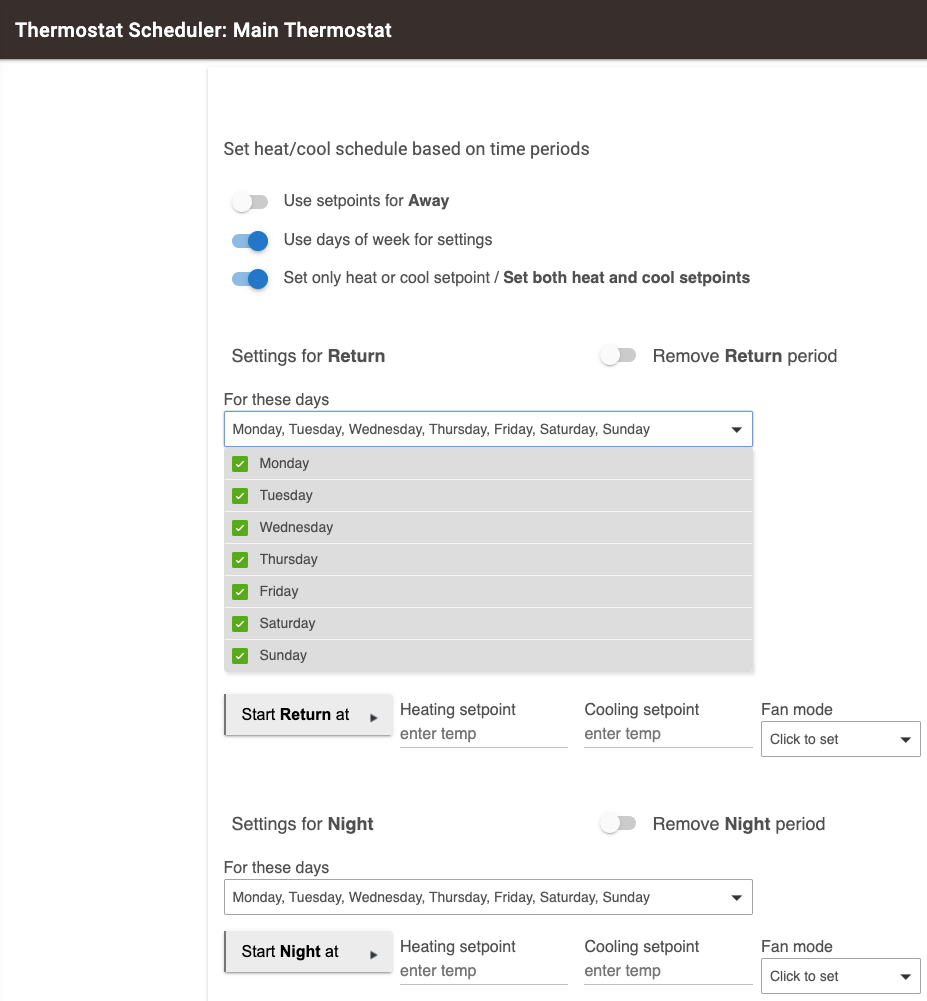The height and width of the screenshot is (1001, 927).
Task: Enable Remove Night period switch
Action: (x=618, y=824)
